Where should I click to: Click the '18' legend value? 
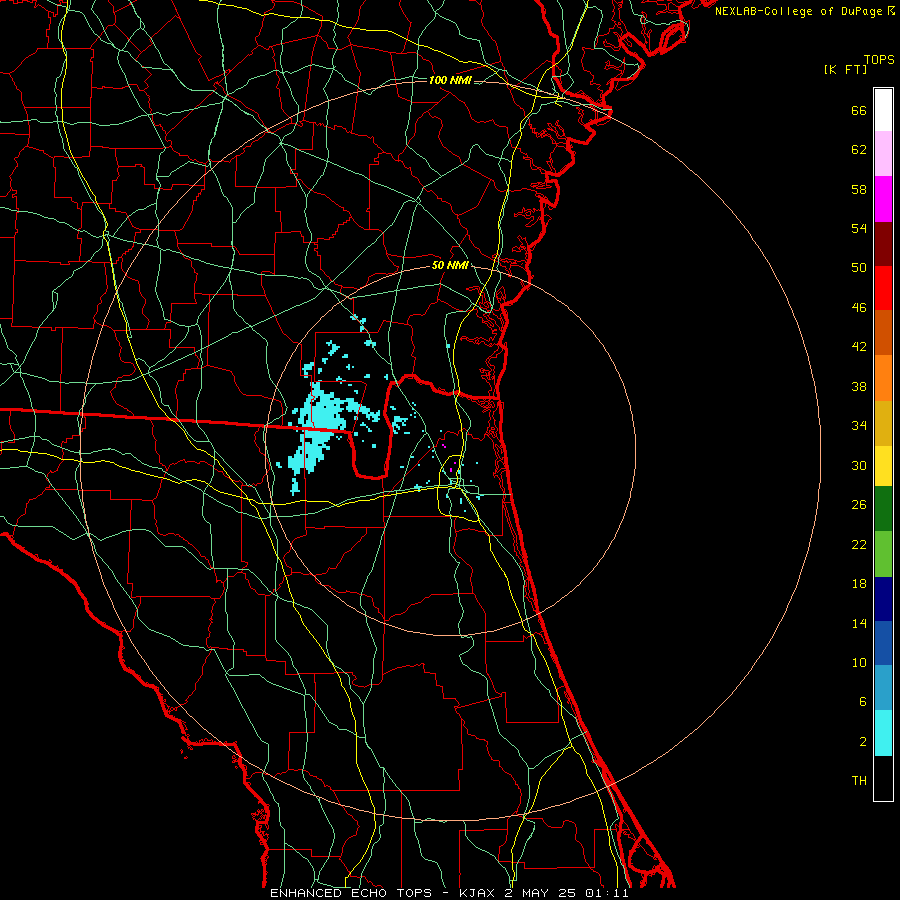[859, 584]
